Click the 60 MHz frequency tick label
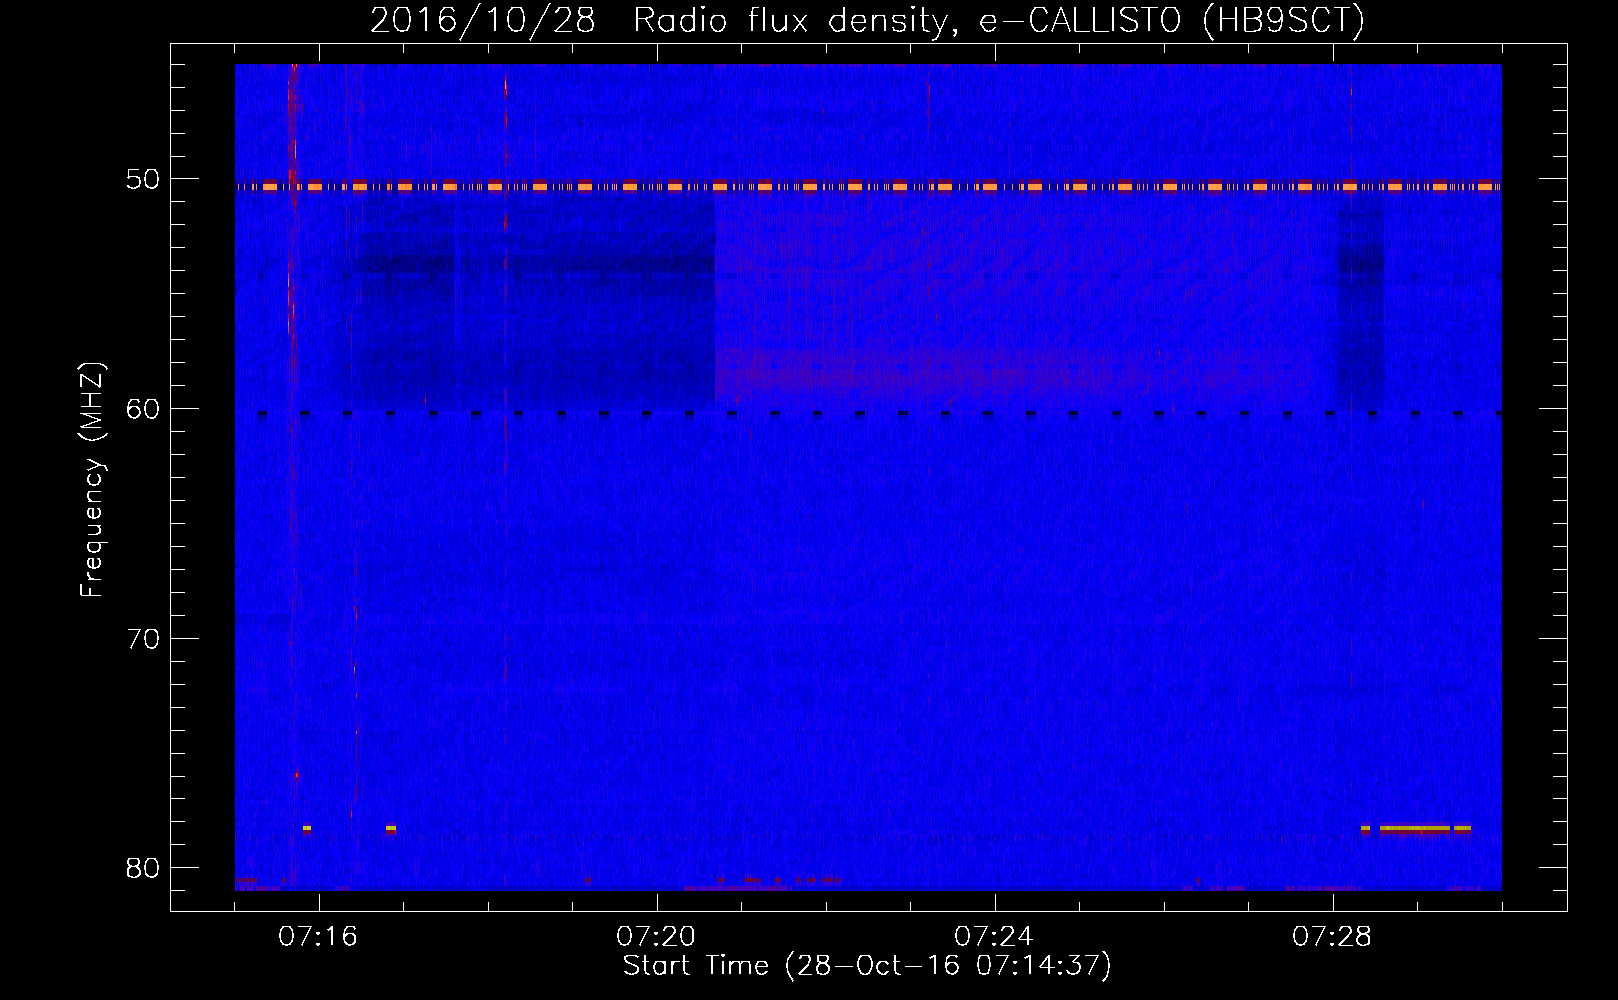The width and height of the screenshot is (1618, 1000). click(x=143, y=410)
